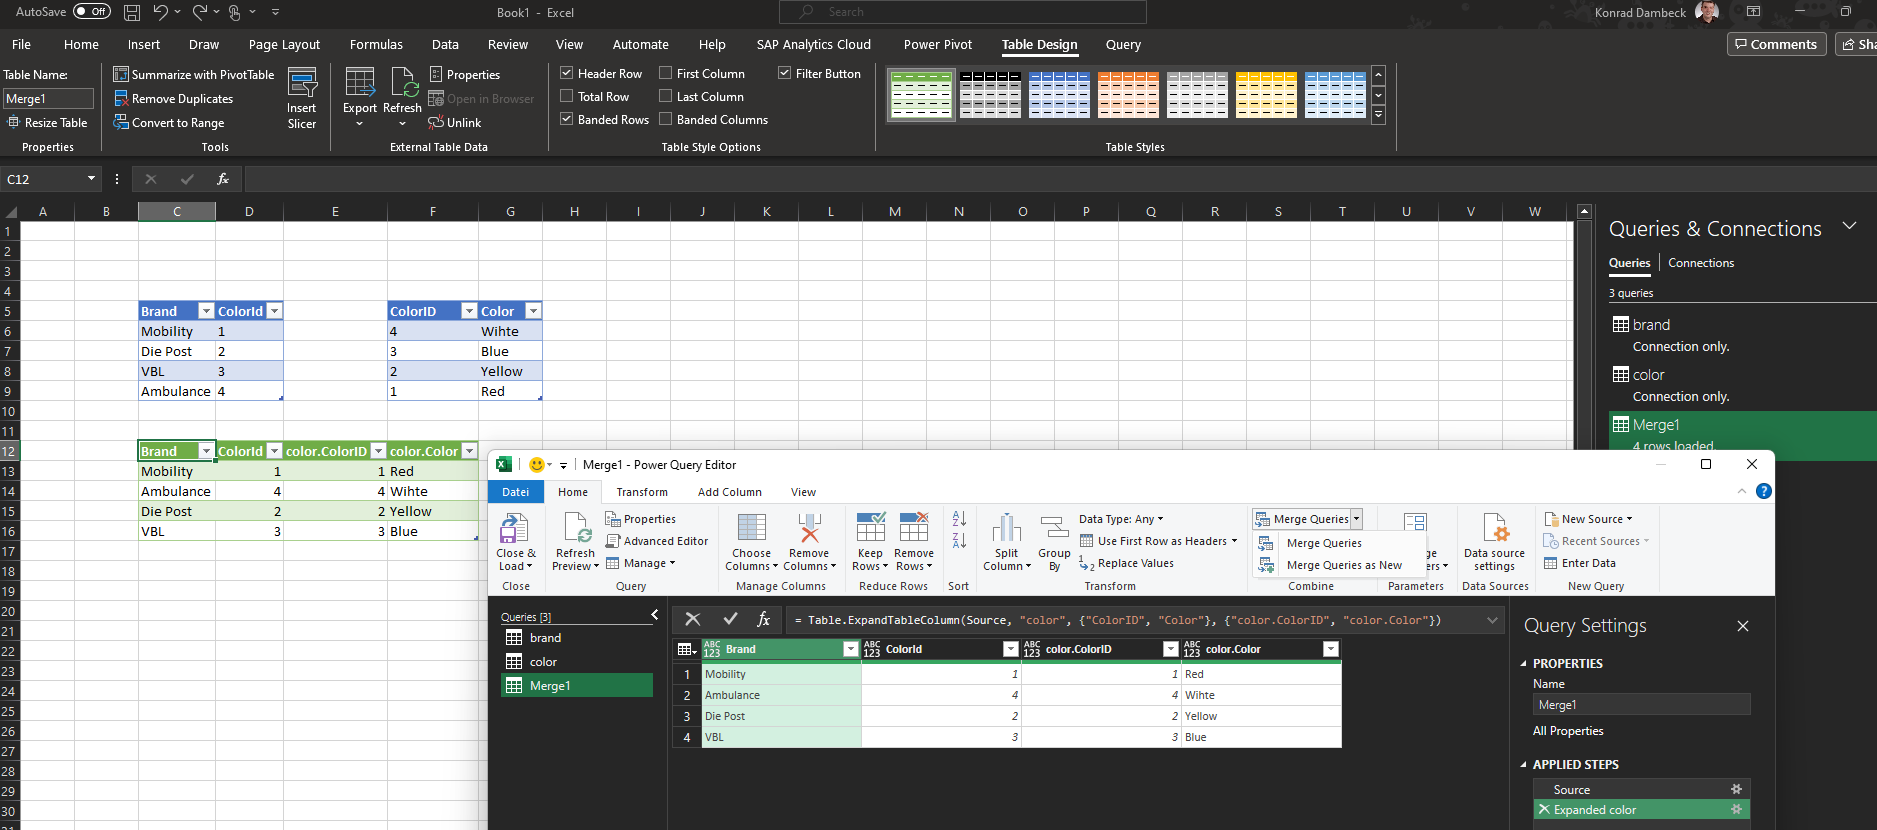Enable Total Row checkbox
Image resolution: width=1877 pixels, height=830 pixels.
pos(566,96)
